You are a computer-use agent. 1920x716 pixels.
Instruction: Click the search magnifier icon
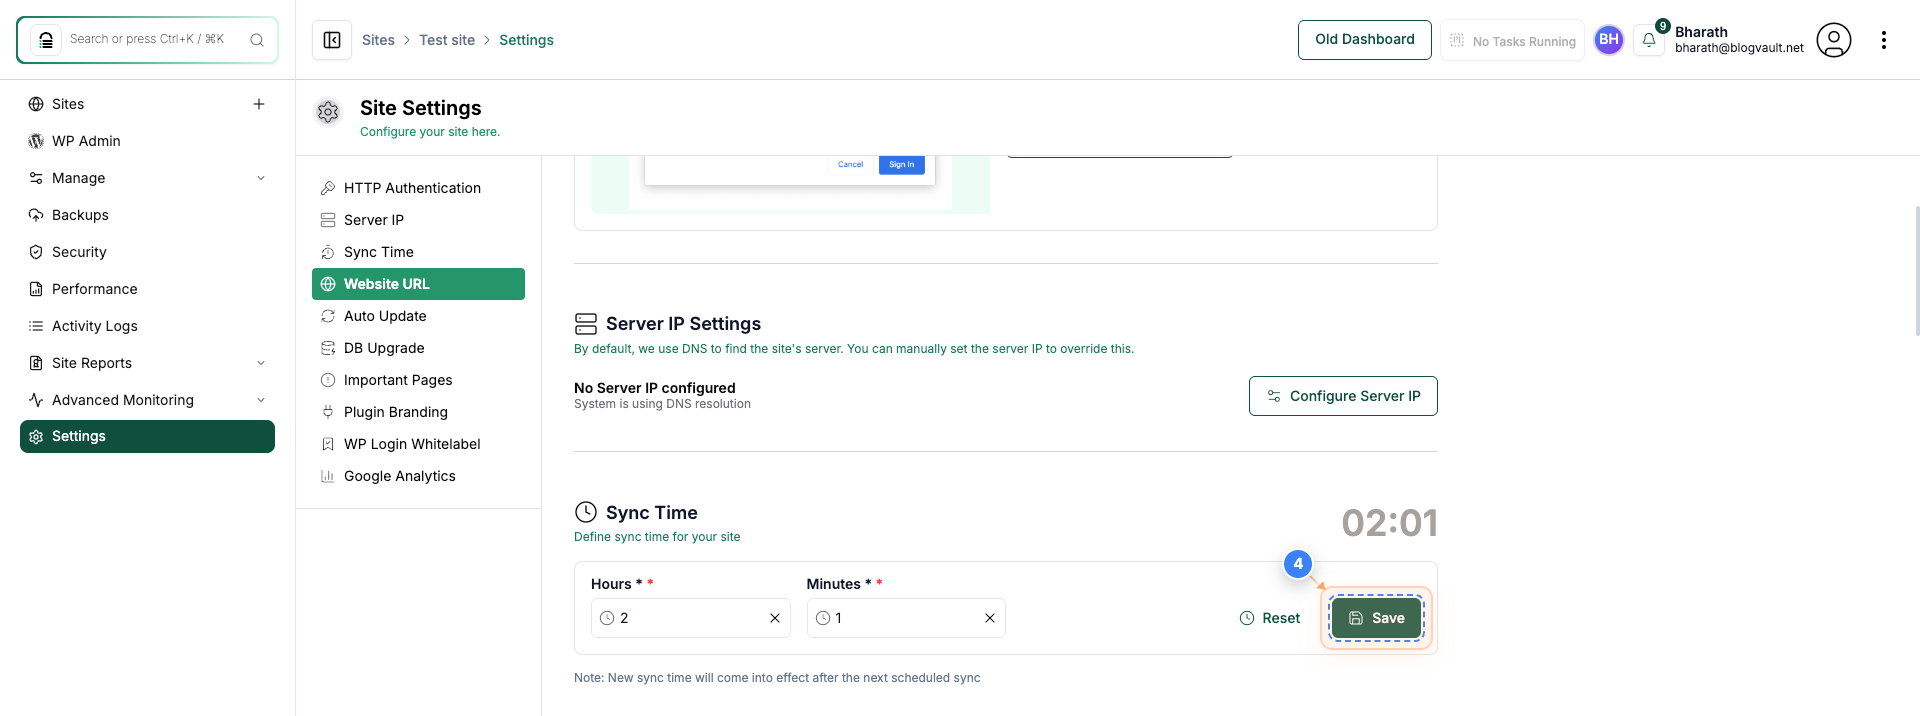point(257,40)
